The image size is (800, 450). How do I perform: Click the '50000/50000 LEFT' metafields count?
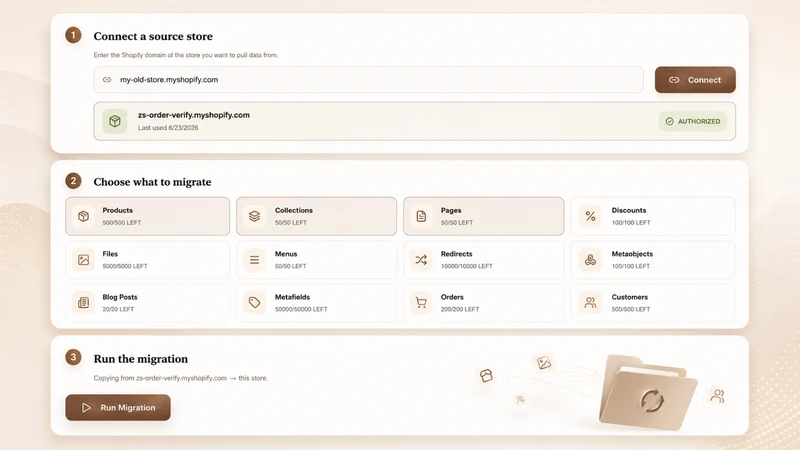(301, 309)
